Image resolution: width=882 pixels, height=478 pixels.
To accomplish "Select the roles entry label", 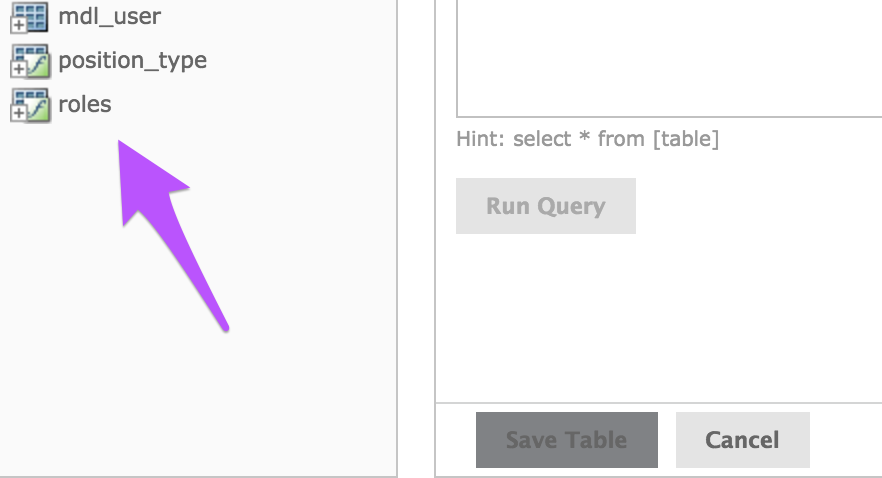I will (85, 104).
